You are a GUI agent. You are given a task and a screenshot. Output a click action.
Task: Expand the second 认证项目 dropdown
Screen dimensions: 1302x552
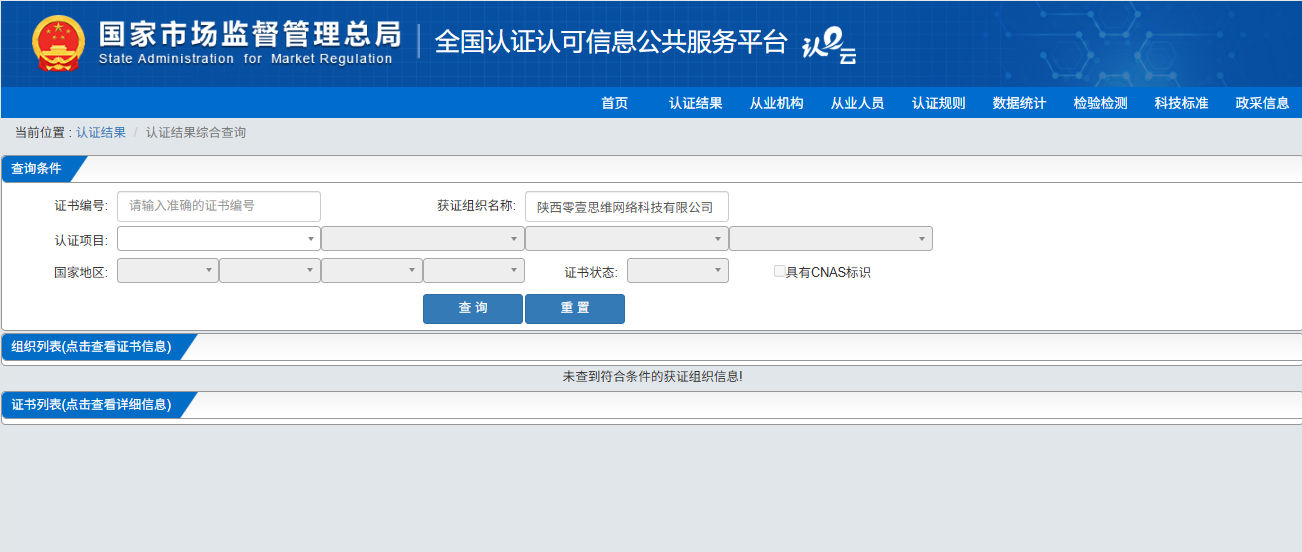point(423,239)
